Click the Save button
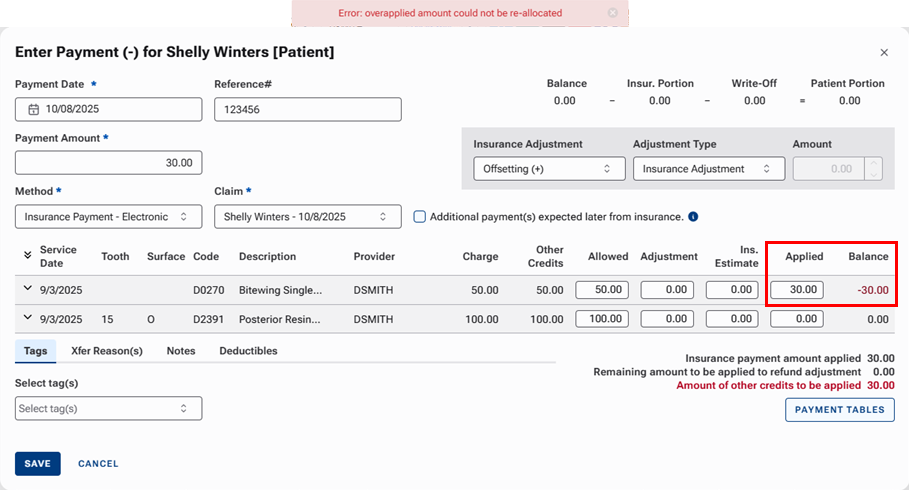Viewport: 909px width, 490px height. click(37, 464)
